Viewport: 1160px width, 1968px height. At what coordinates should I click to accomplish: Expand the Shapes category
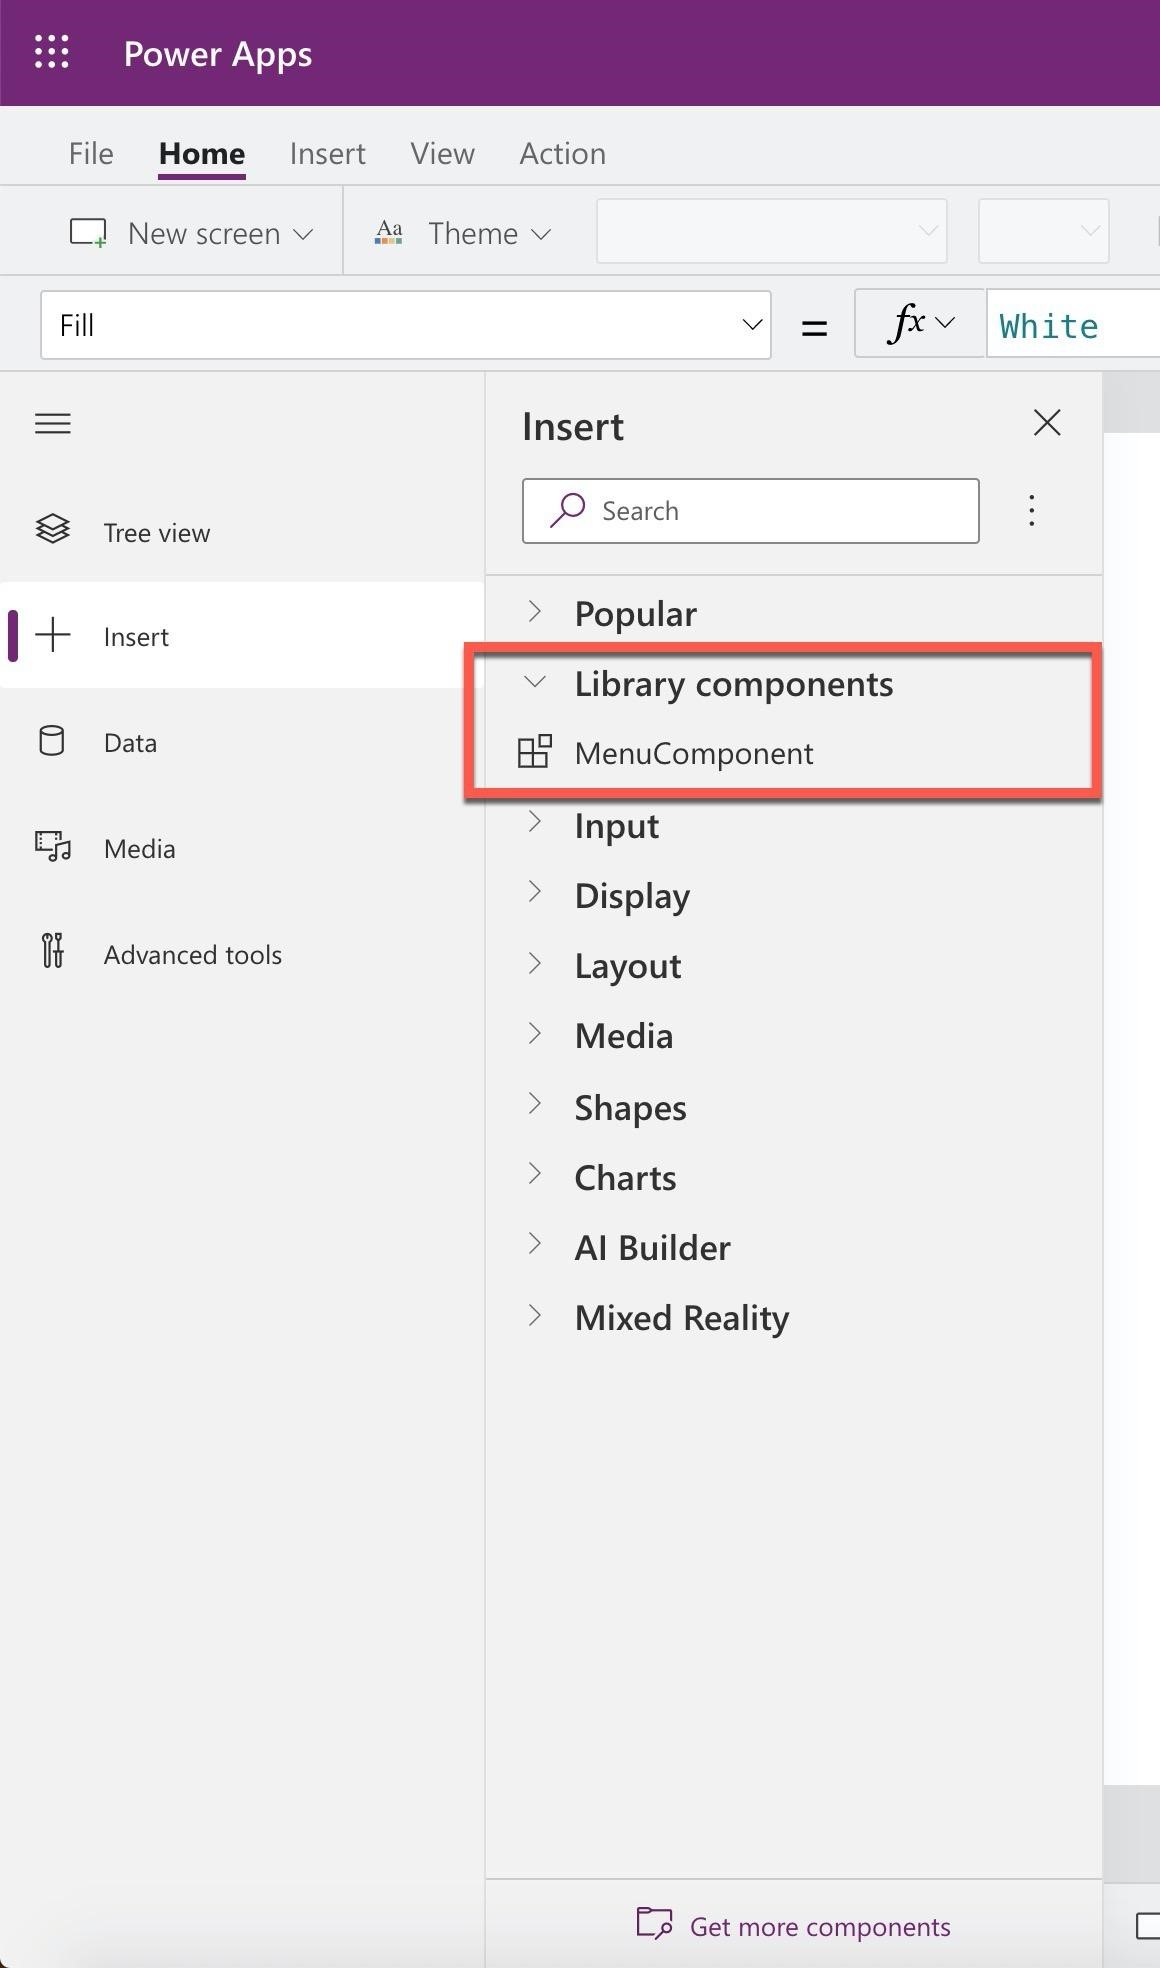[535, 1104]
